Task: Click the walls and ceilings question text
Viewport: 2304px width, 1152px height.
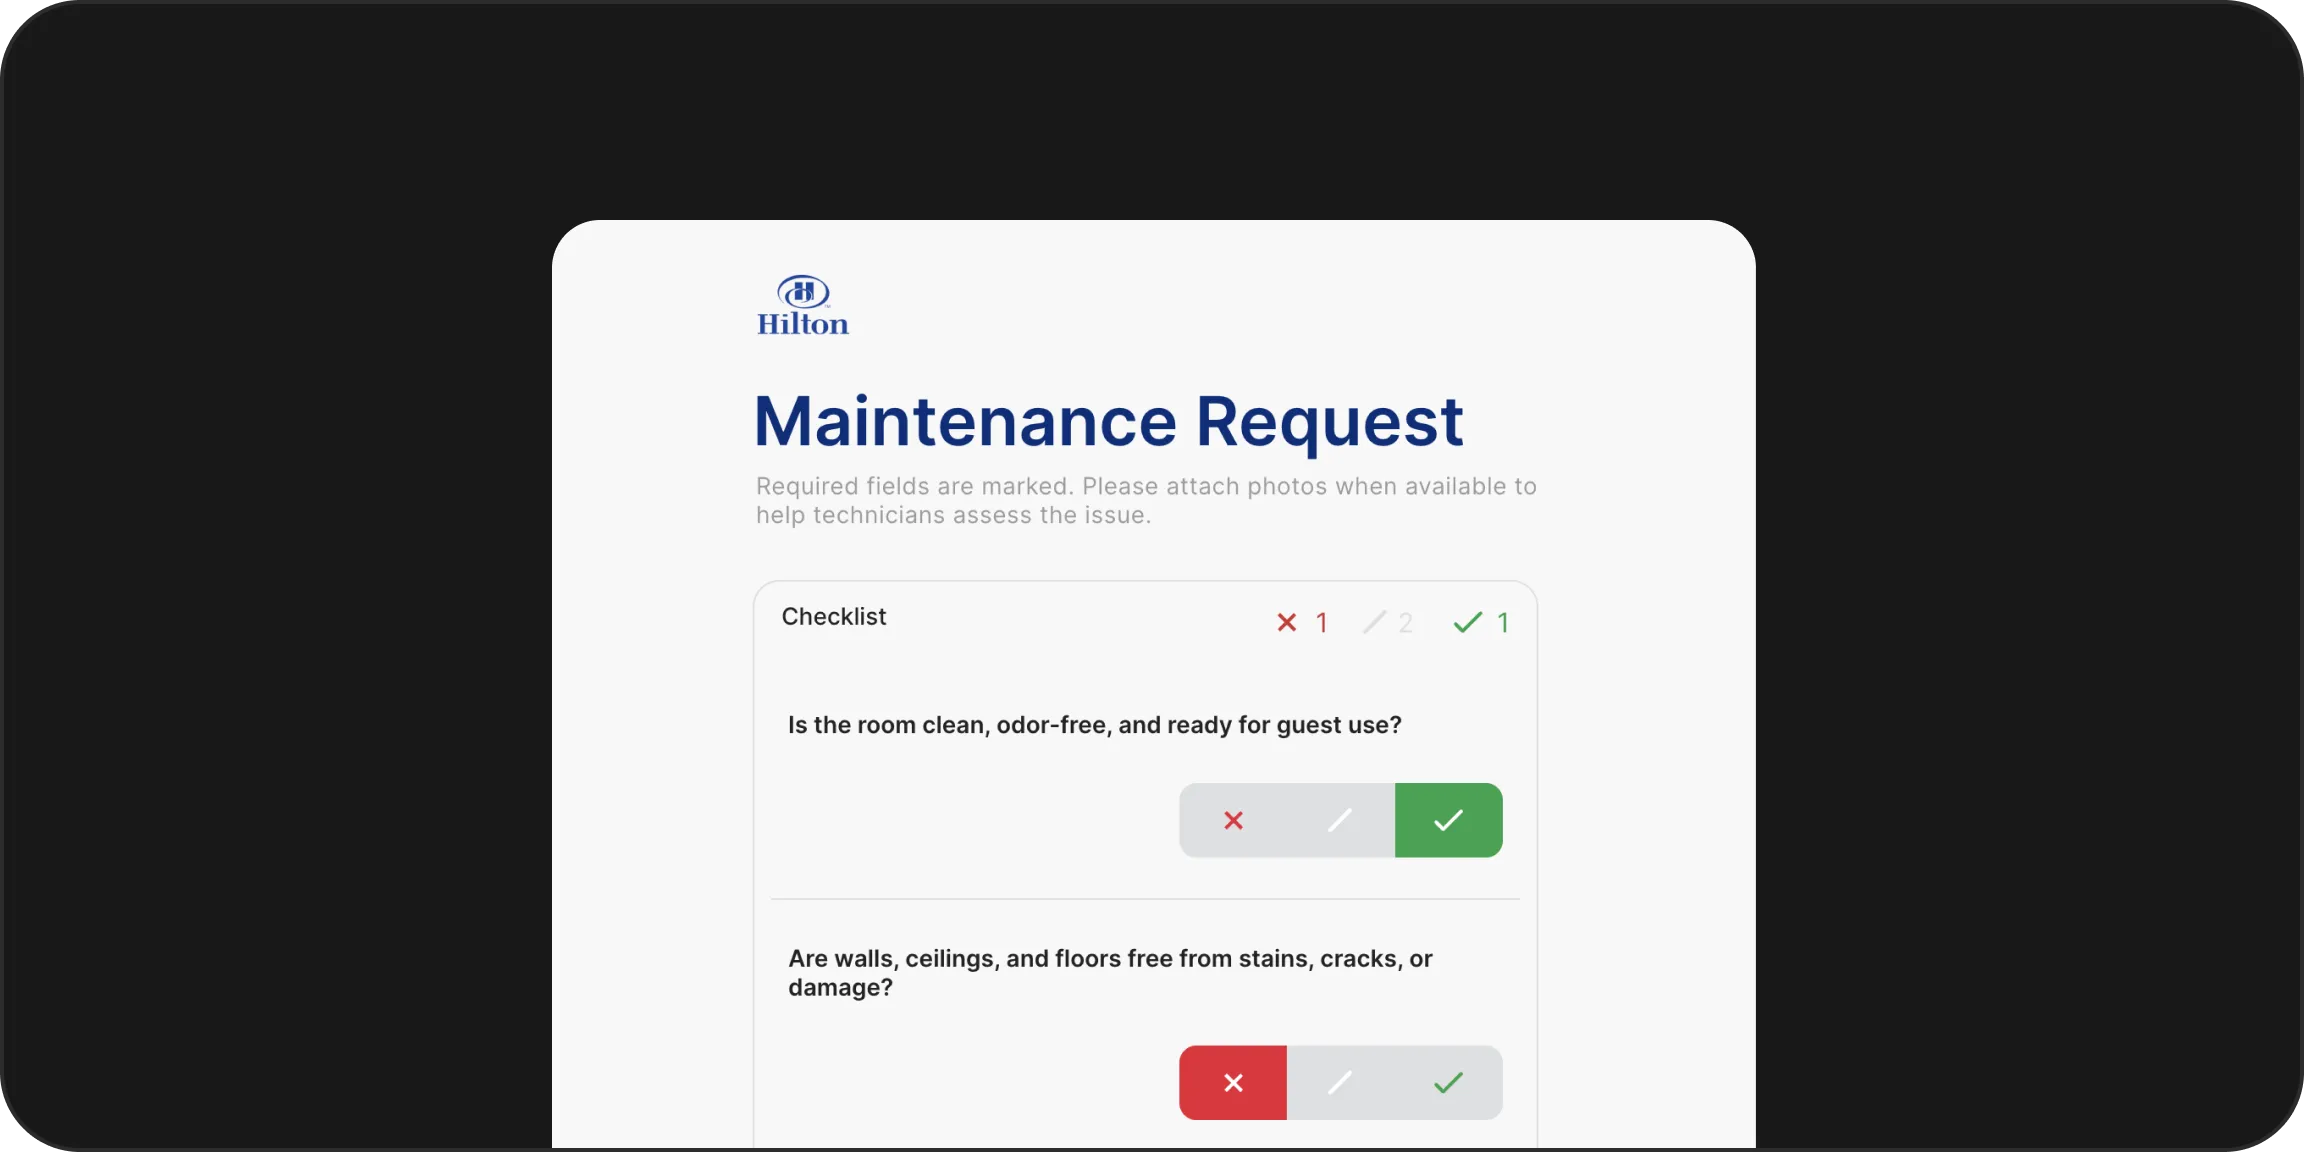Action: click(x=1110, y=972)
